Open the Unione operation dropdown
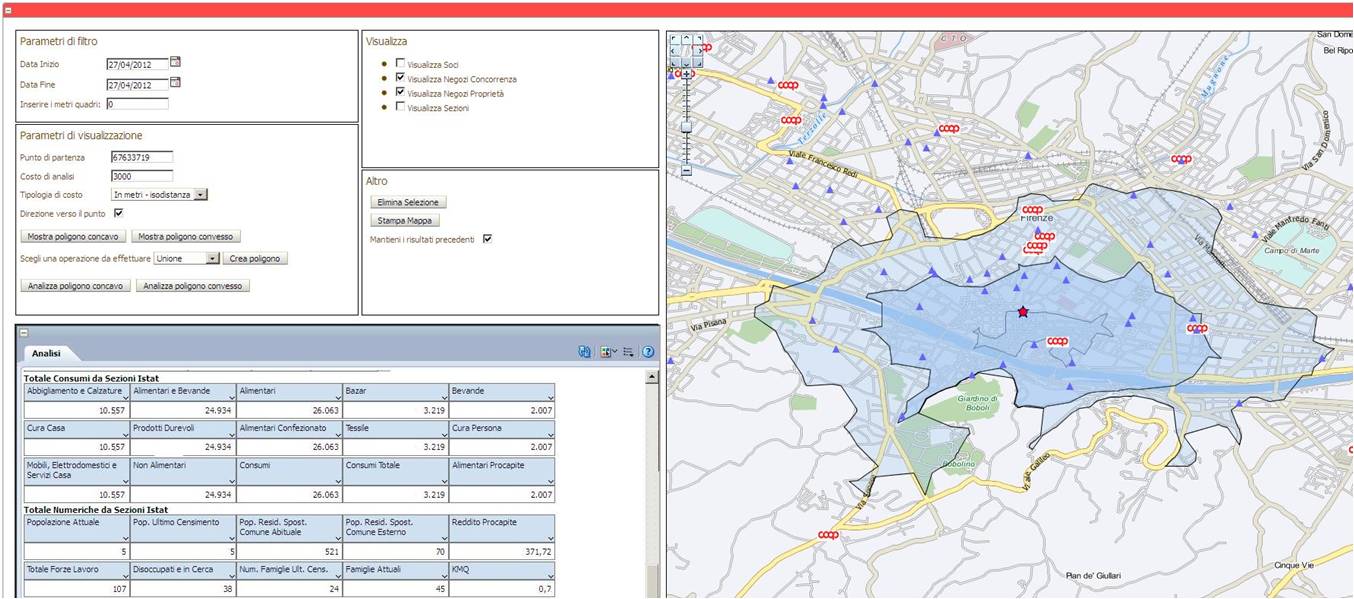 (212, 258)
